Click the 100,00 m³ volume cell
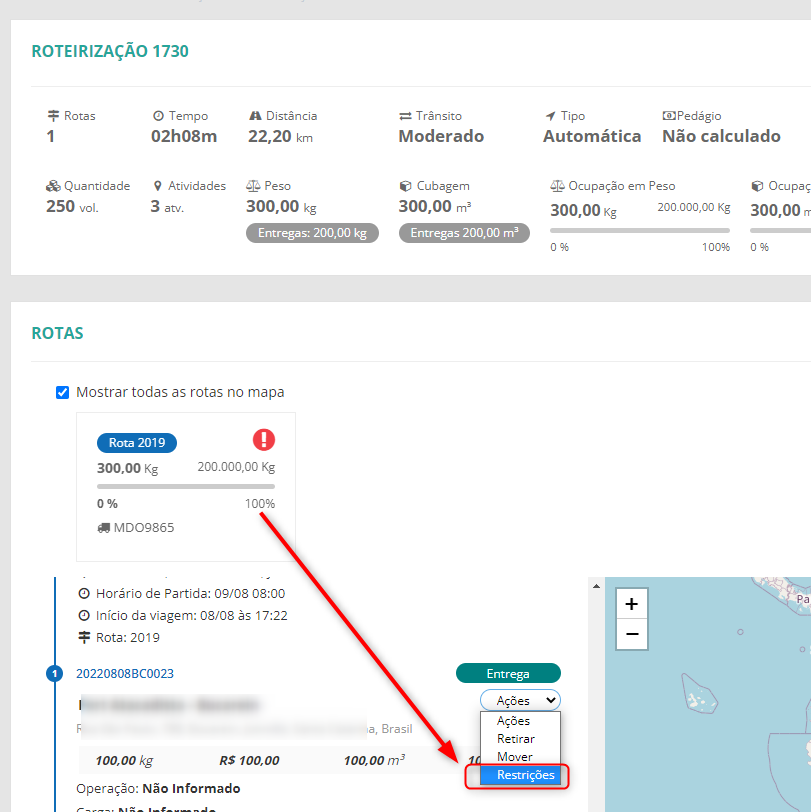This screenshot has width=811, height=812. click(x=374, y=760)
